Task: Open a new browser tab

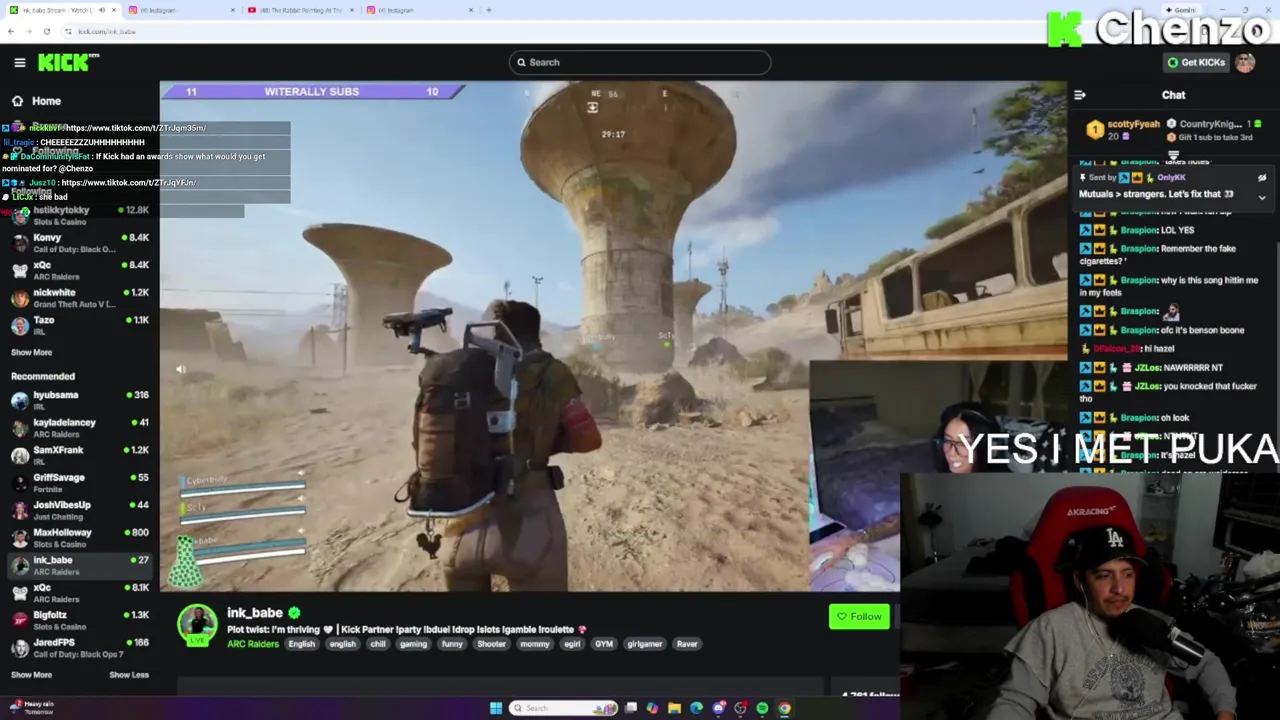Action: click(488, 10)
